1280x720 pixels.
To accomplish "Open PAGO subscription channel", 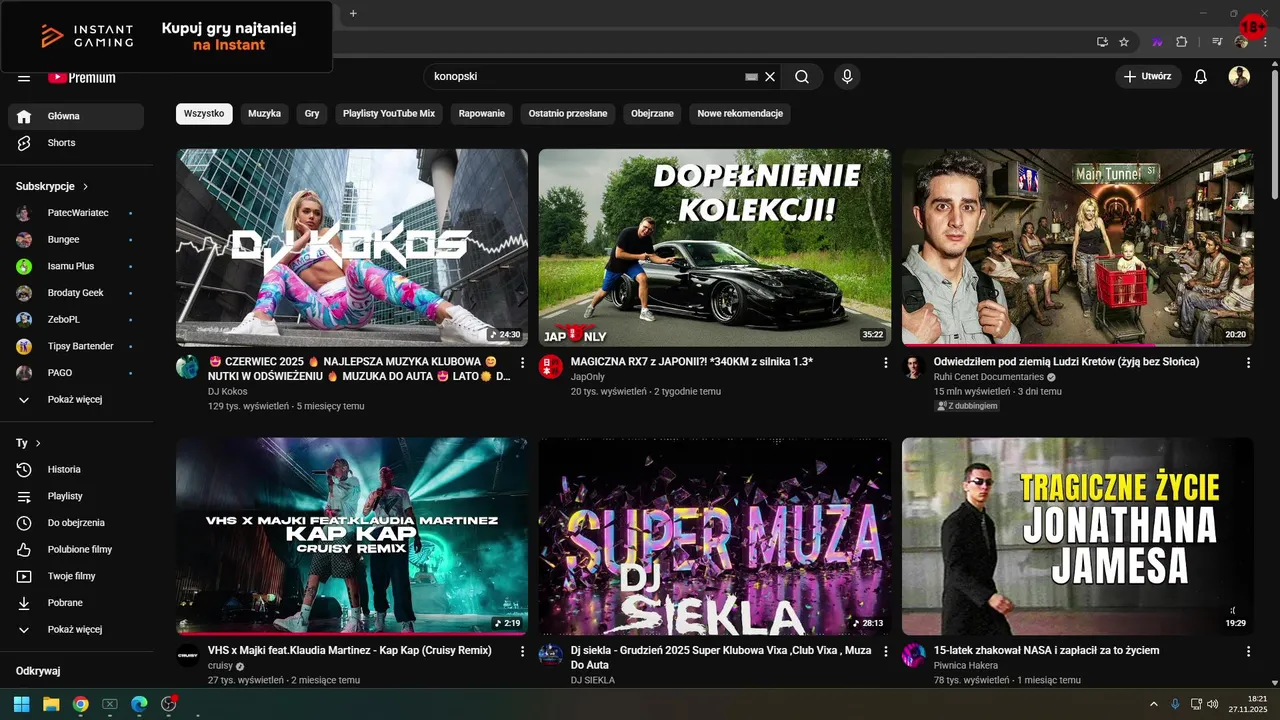I will coord(76,373).
